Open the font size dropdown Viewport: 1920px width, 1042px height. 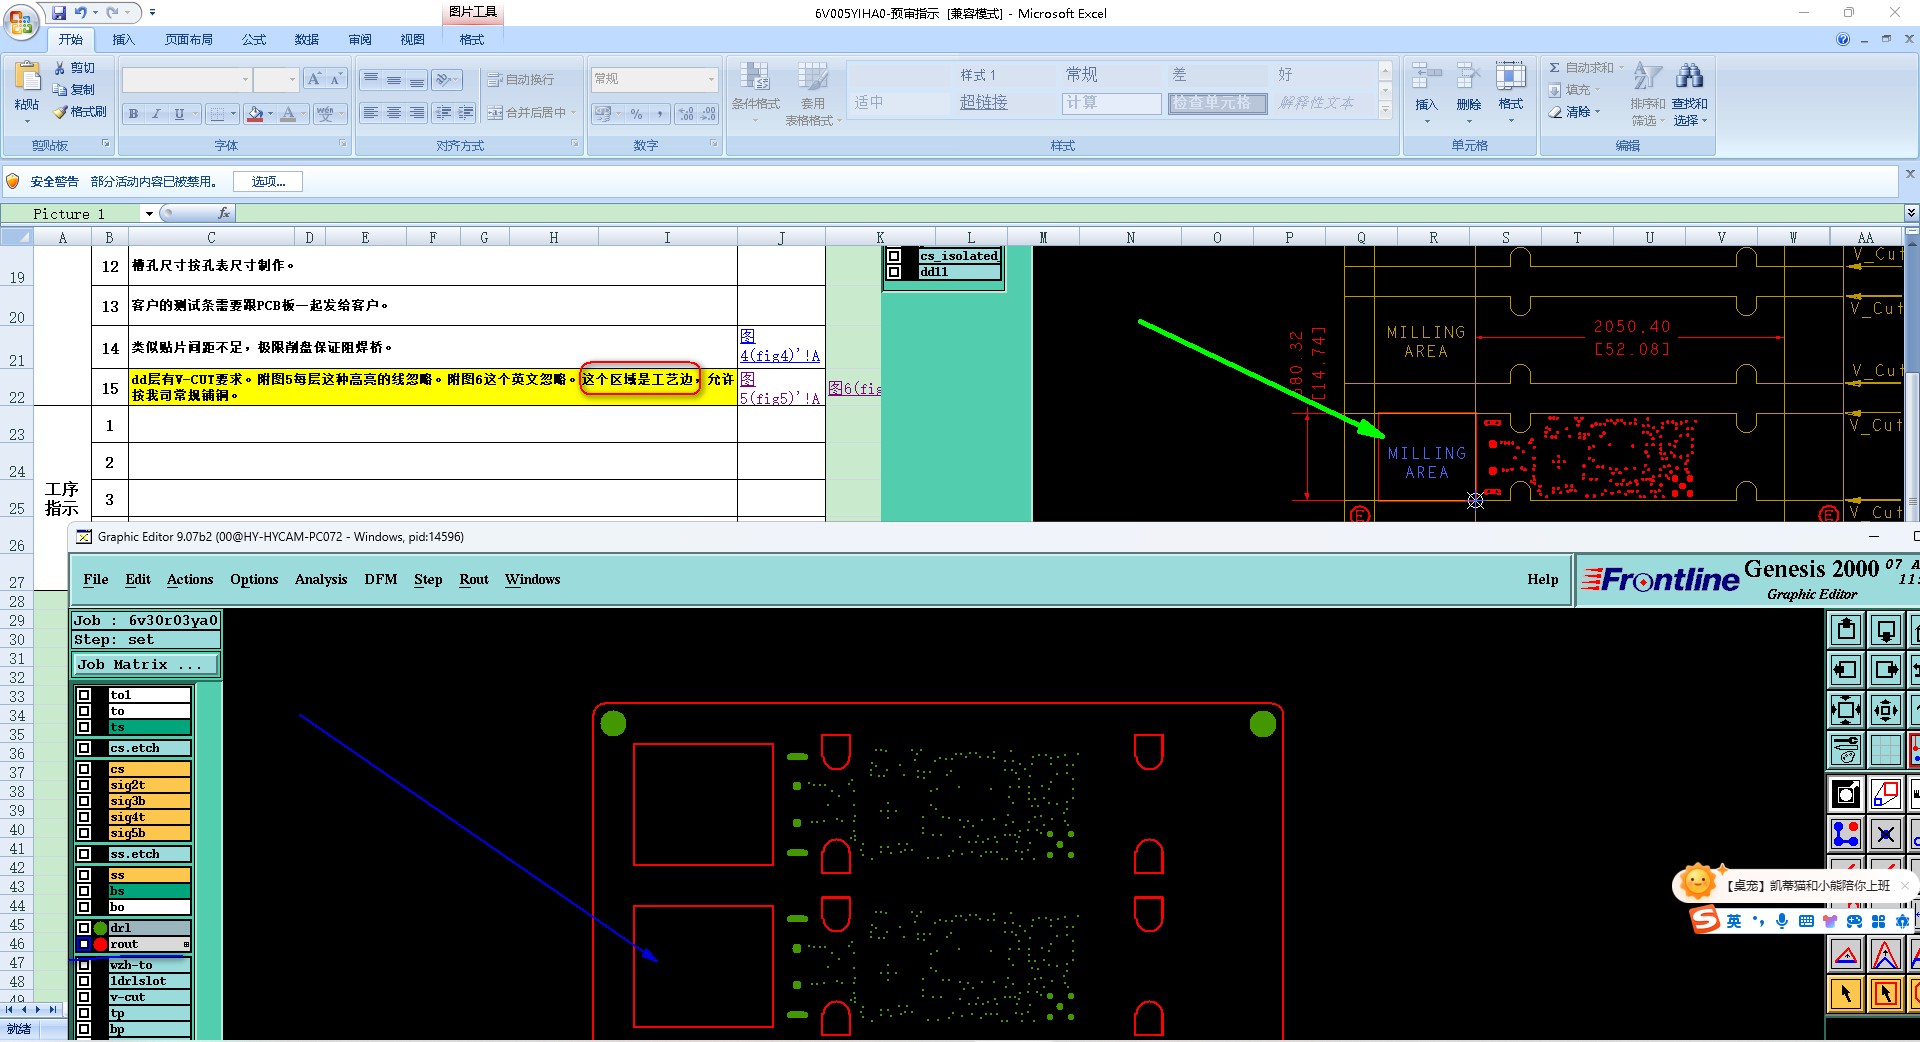pyautogui.click(x=292, y=79)
